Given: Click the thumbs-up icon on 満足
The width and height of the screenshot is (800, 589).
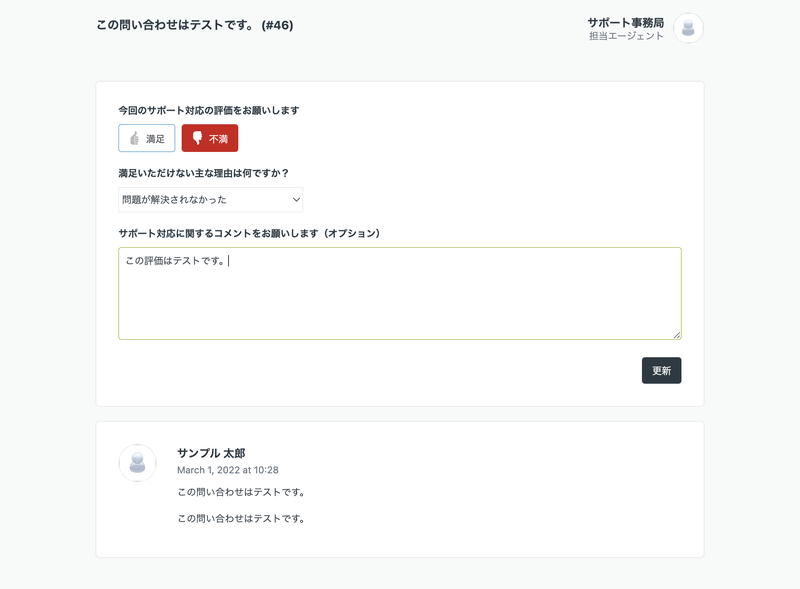Looking at the screenshot, I should (134, 138).
